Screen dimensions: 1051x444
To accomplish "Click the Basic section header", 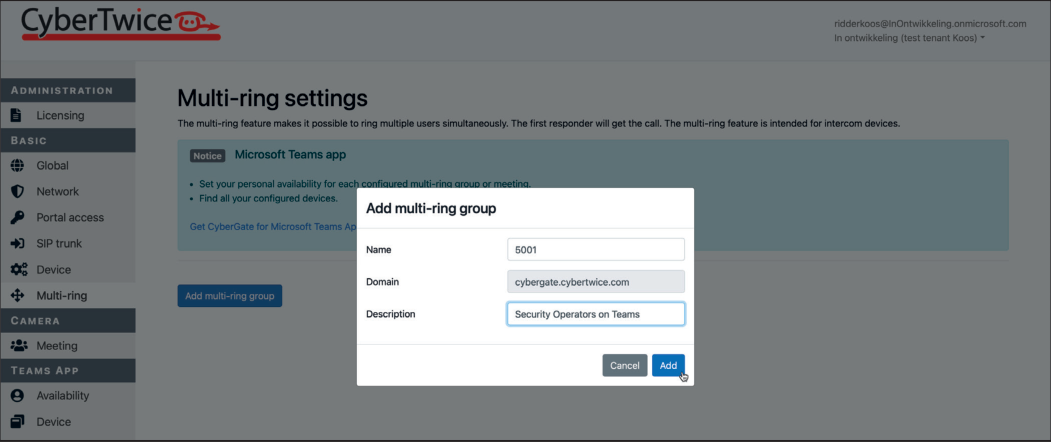I will [x=68, y=141].
